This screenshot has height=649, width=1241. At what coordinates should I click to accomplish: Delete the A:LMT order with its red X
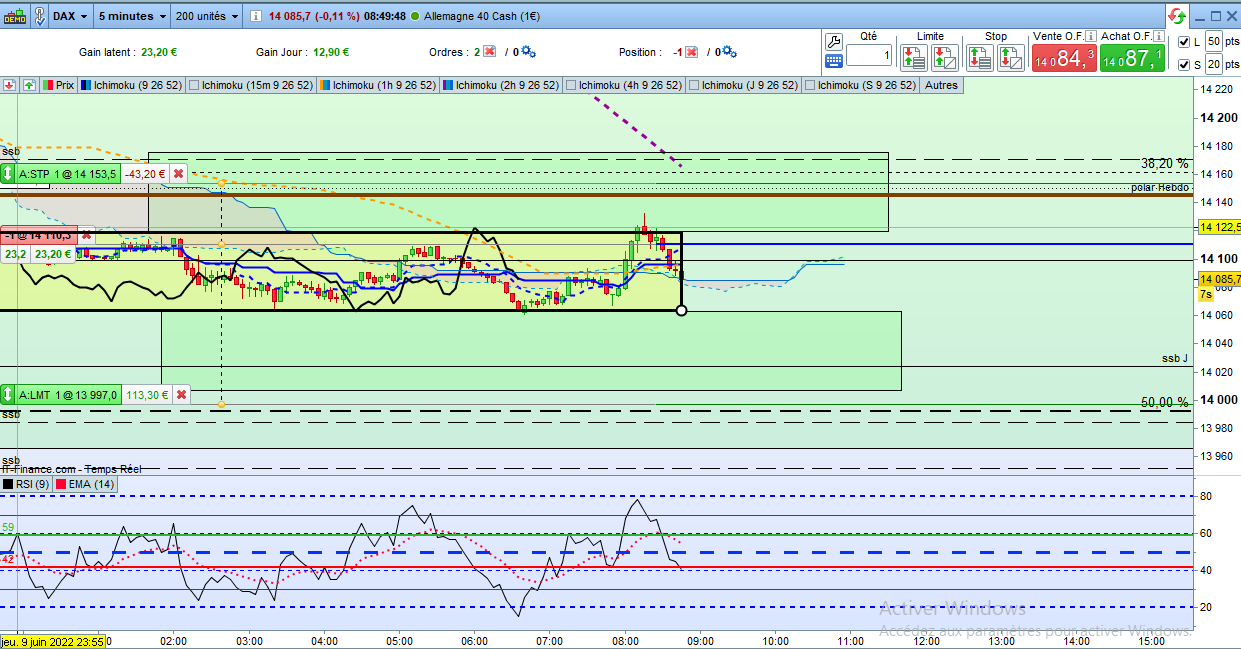click(x=181, y=395)
